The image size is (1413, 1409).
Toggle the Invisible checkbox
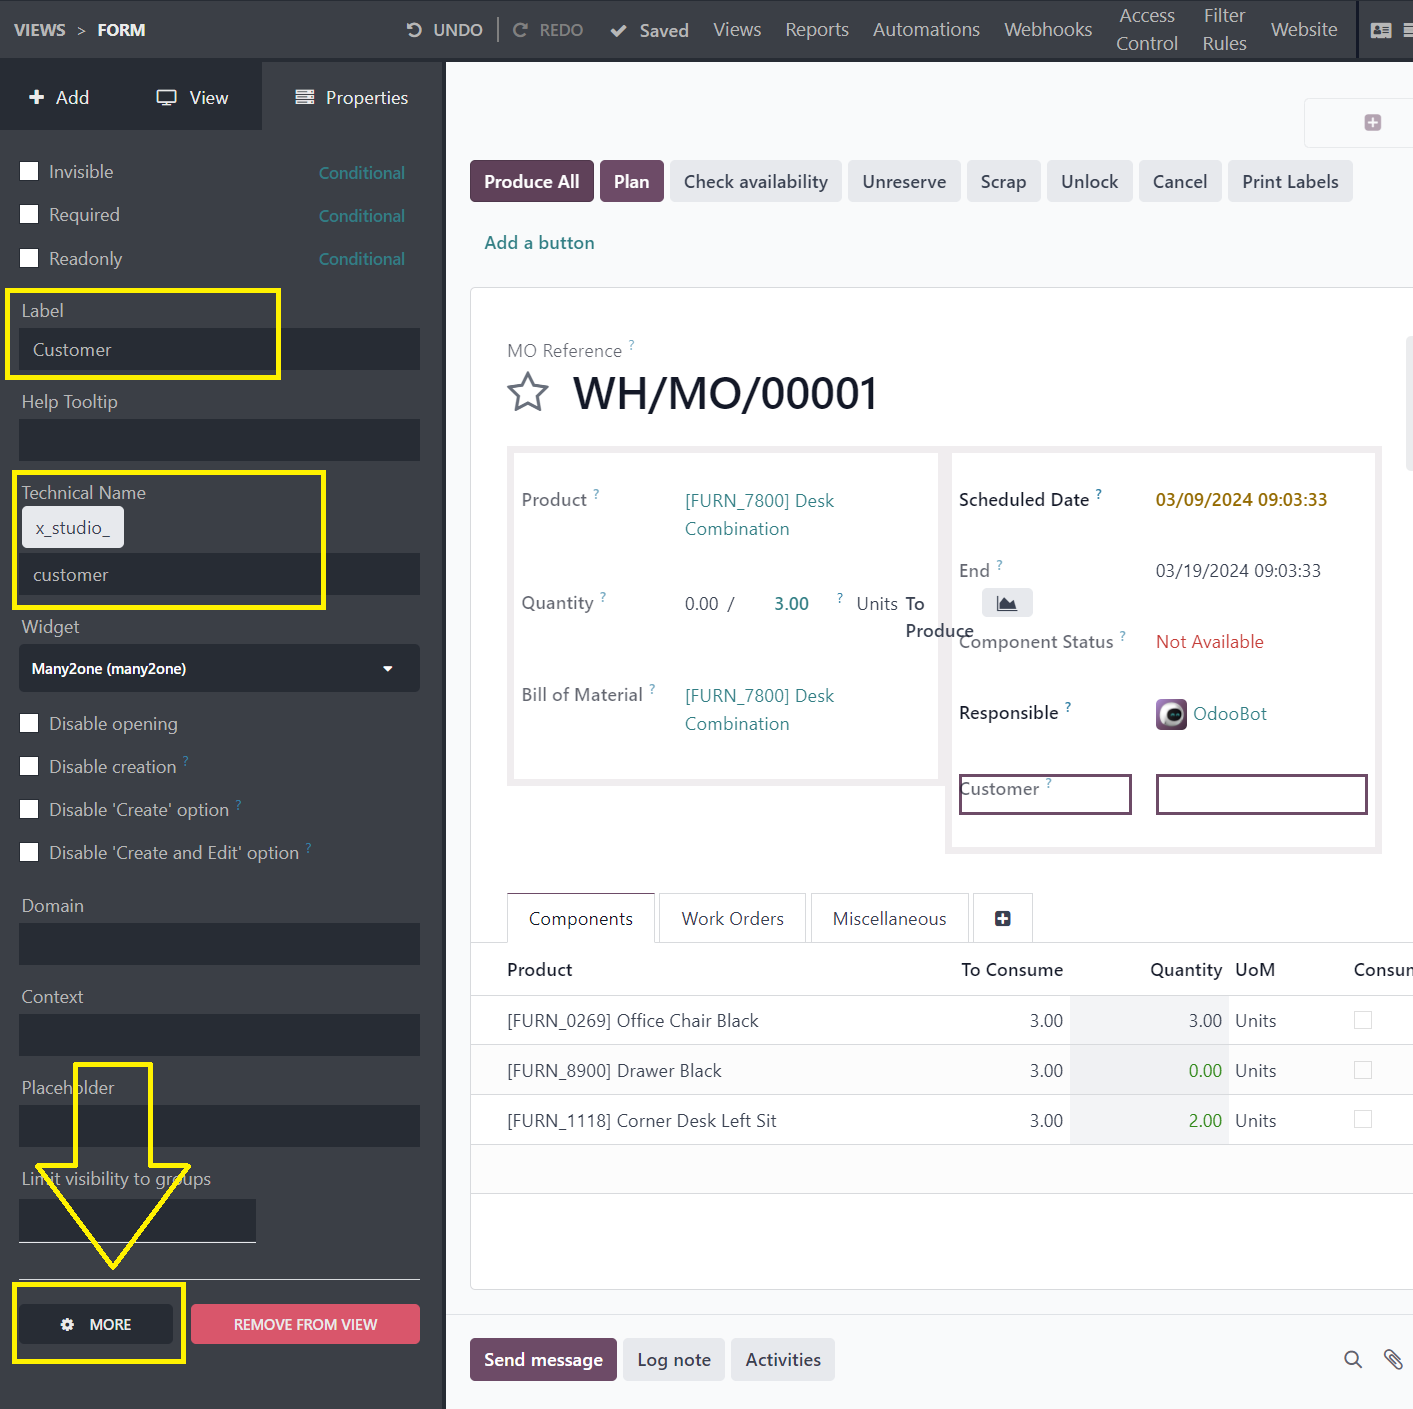[x=30, y=171]
